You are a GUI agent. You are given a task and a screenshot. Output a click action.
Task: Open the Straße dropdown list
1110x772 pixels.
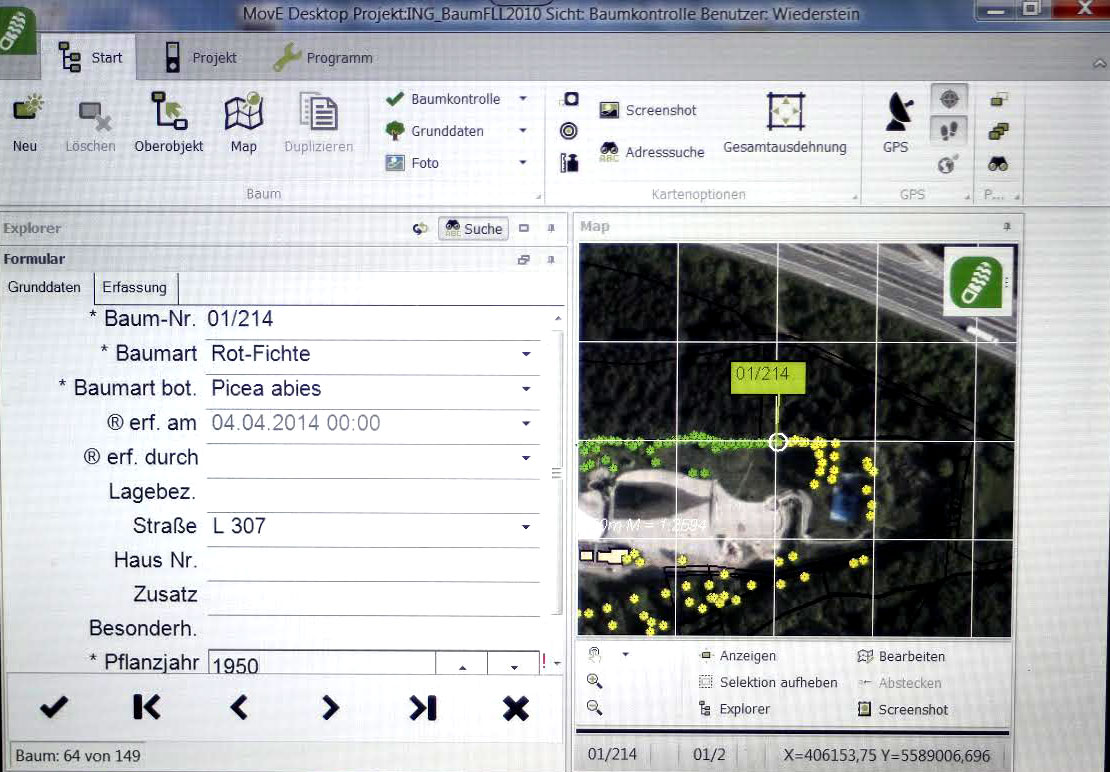coord(526,527)
